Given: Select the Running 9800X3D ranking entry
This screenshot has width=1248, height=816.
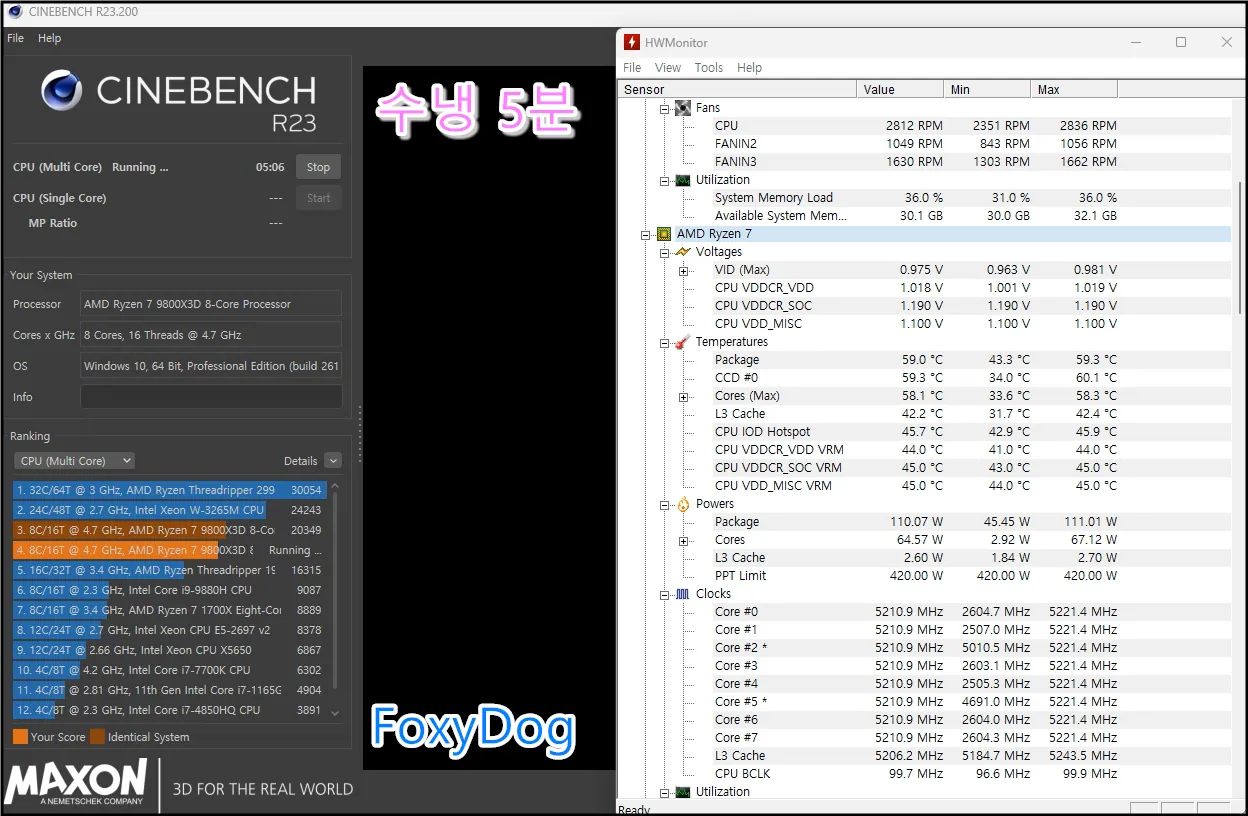Looking at the screenshot, I should 170,550.
